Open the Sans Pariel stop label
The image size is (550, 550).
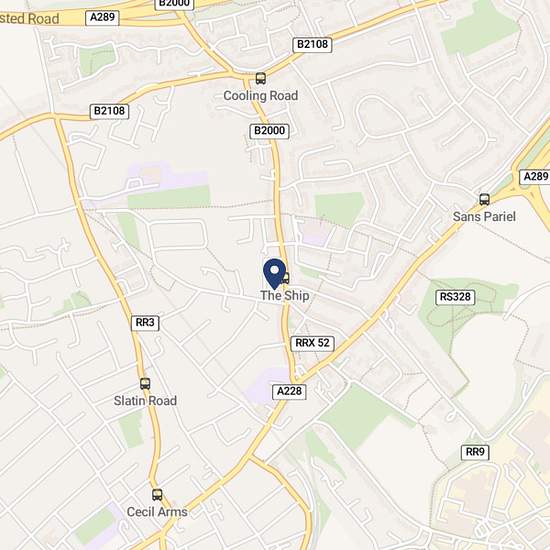click(484, 216)
